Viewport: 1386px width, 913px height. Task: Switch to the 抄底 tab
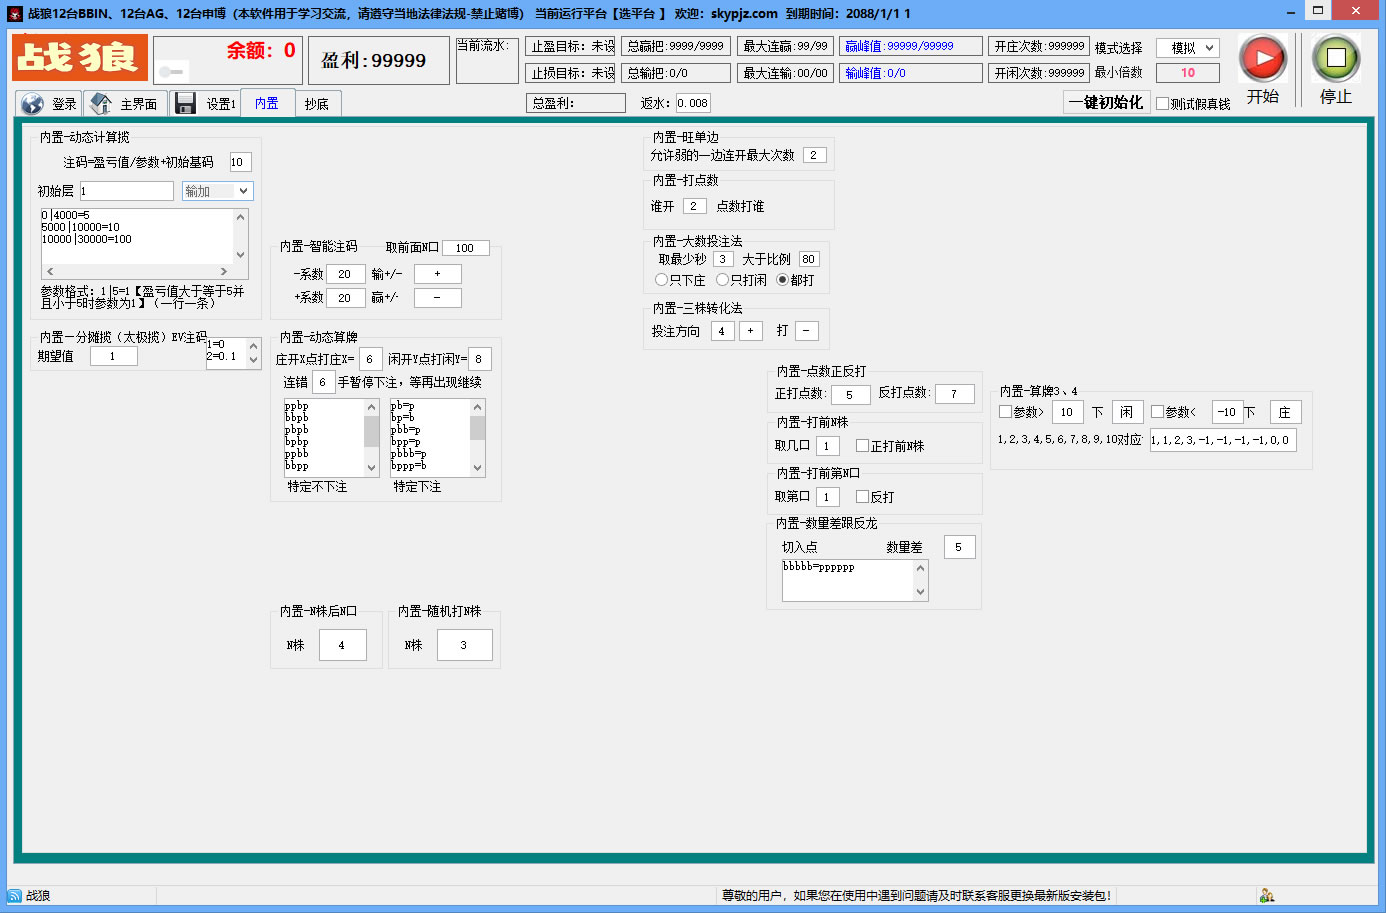click(x=318, y=103)
